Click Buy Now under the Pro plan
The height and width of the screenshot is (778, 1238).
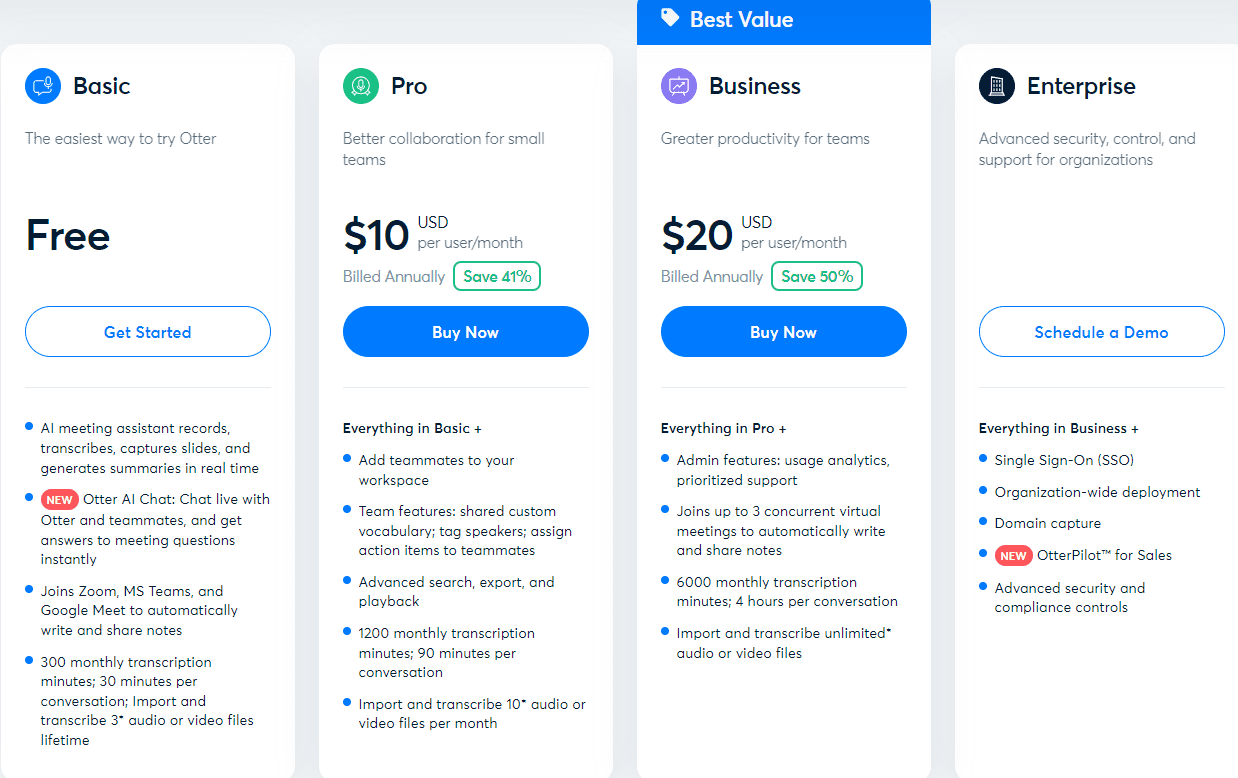[466, 332]
